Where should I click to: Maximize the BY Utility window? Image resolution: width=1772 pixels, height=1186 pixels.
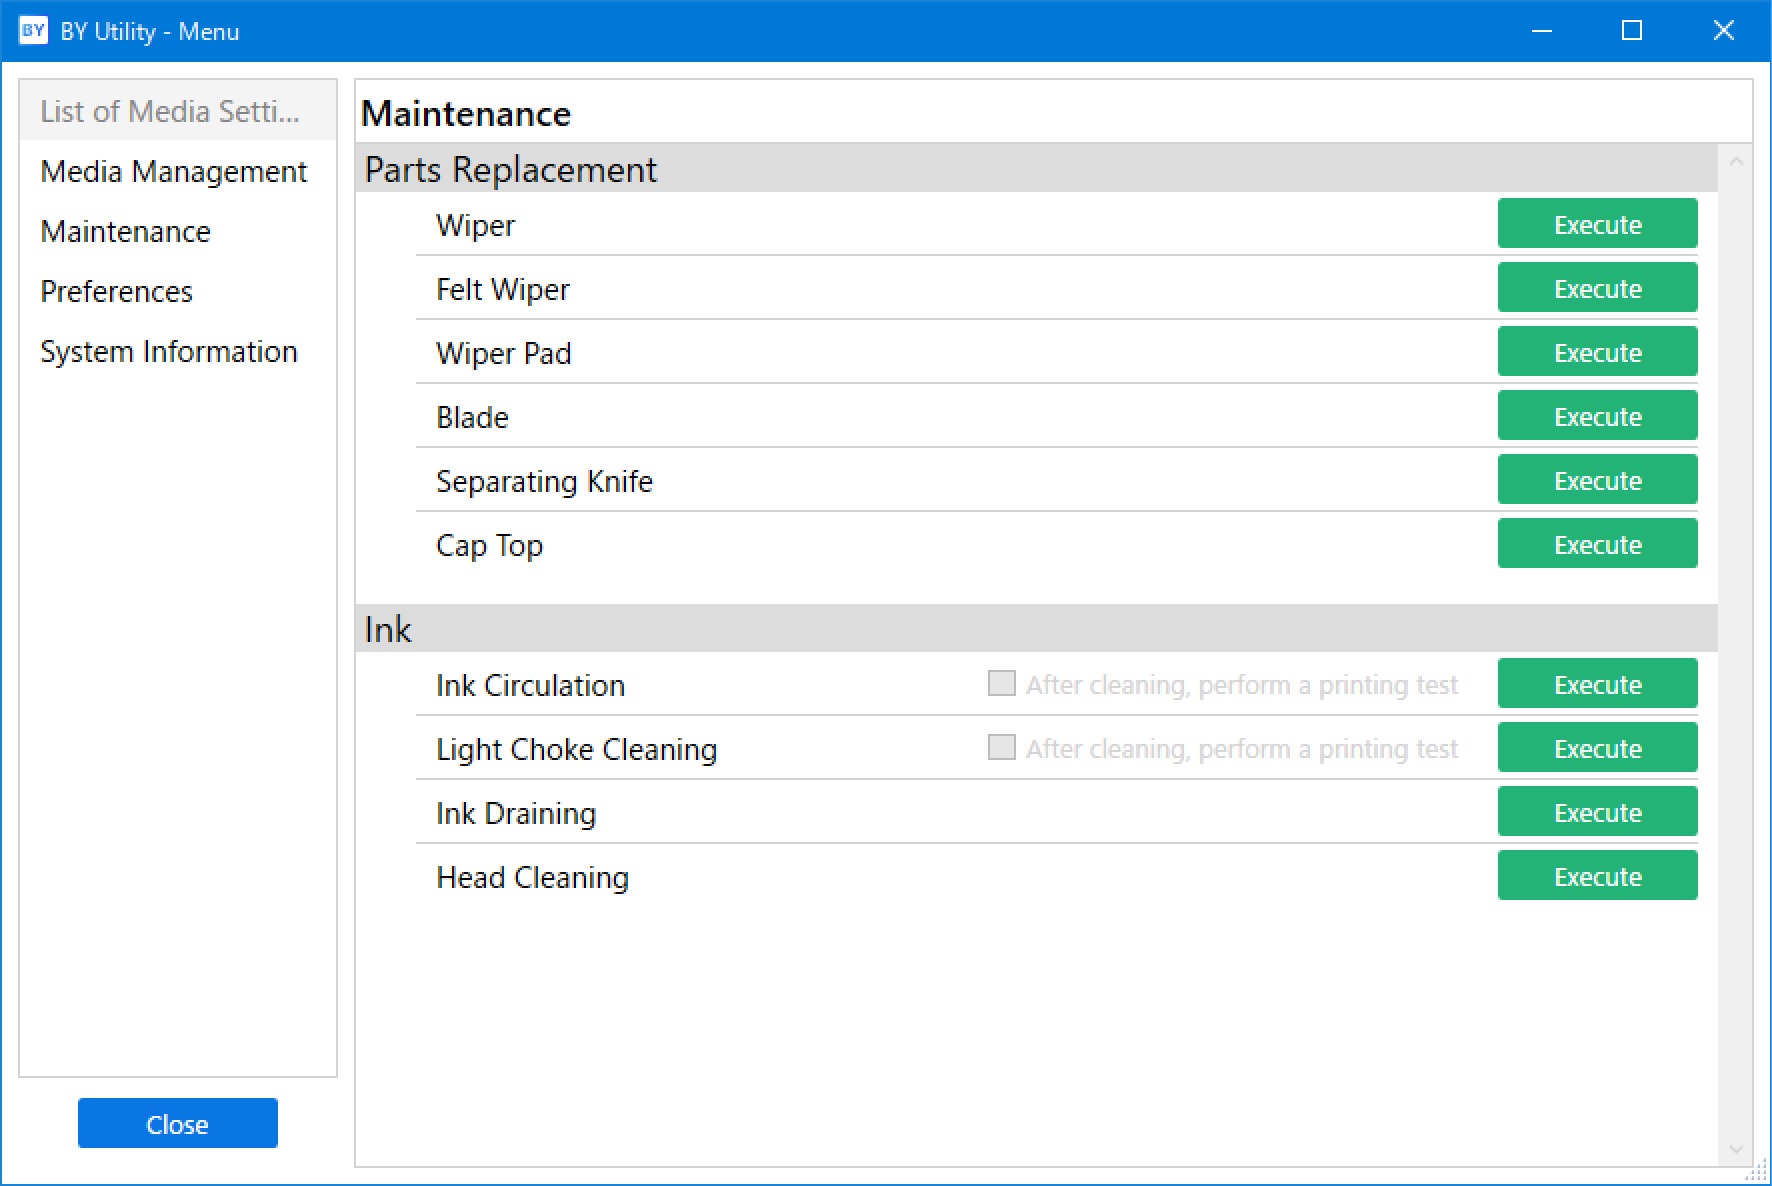pos(1631,30)
